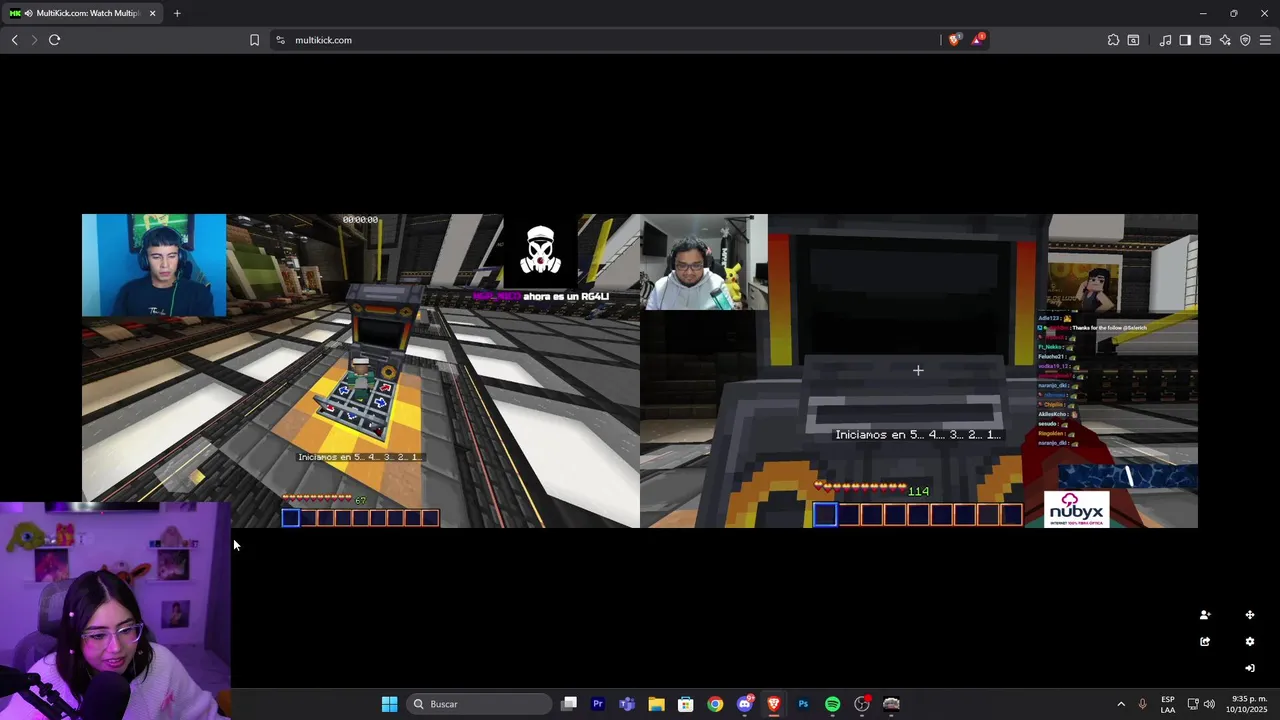Open the Leo AI sparkle icon
Screen dimensions: 1280x720
pyautogui.click(x=1225, y=40)
